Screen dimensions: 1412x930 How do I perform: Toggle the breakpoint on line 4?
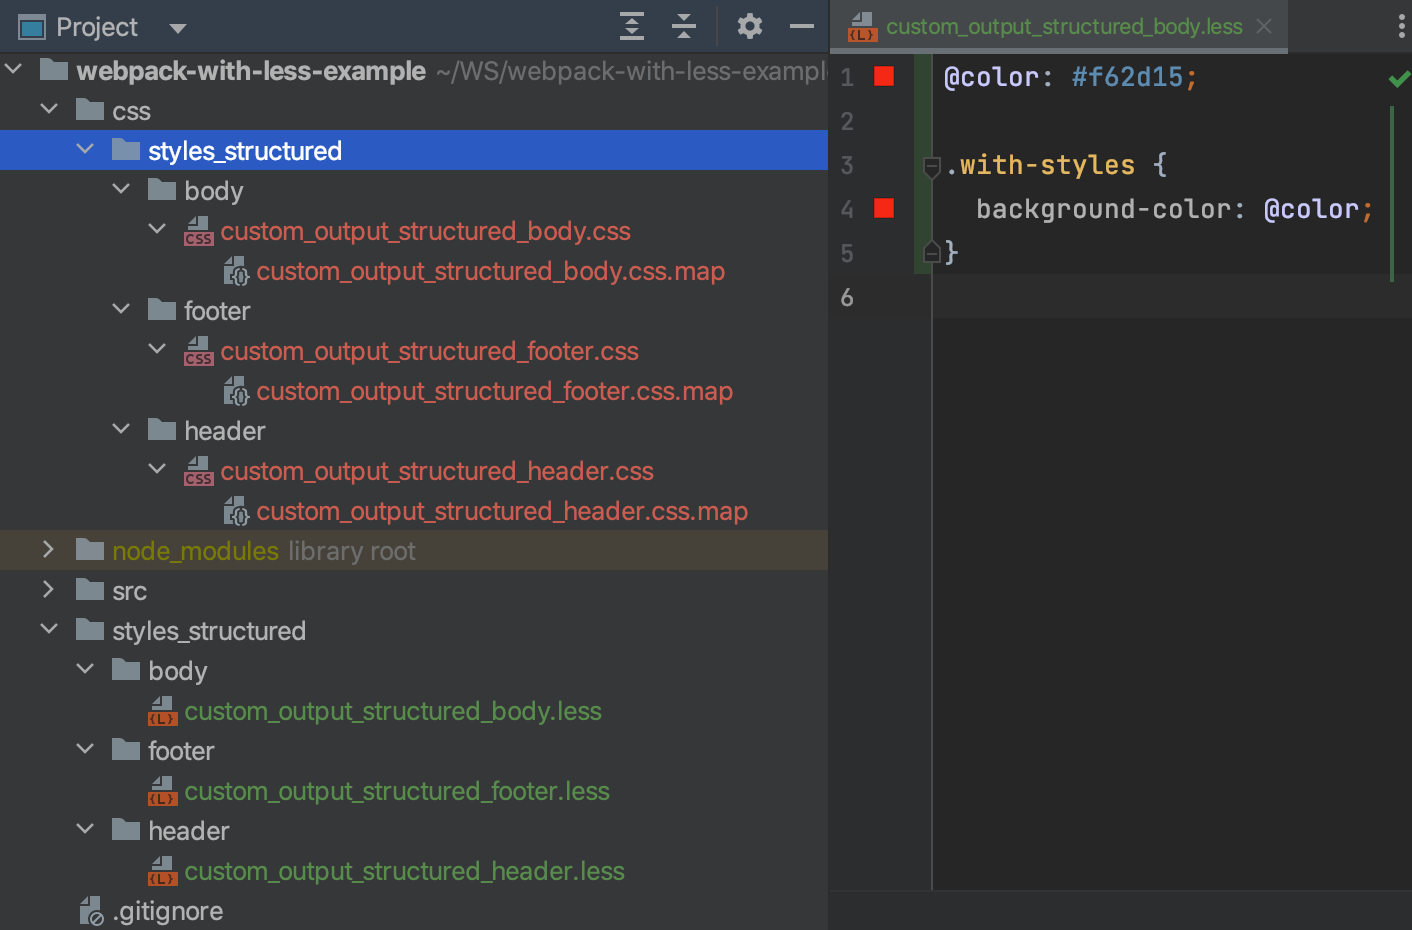coord(883,208)
